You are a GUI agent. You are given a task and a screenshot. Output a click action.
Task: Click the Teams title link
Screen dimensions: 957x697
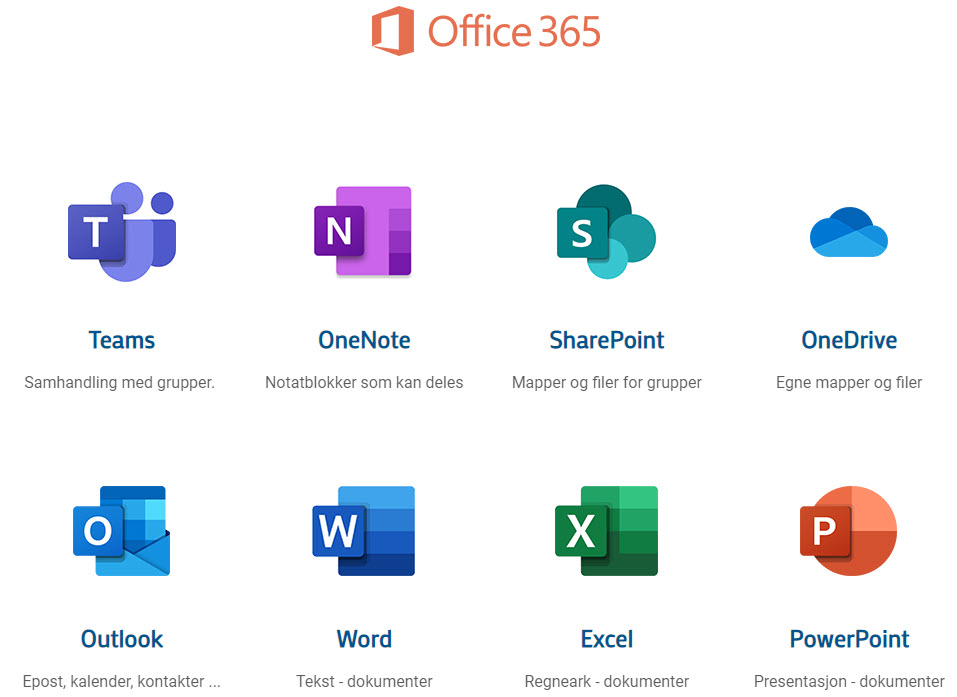[121, 340]
